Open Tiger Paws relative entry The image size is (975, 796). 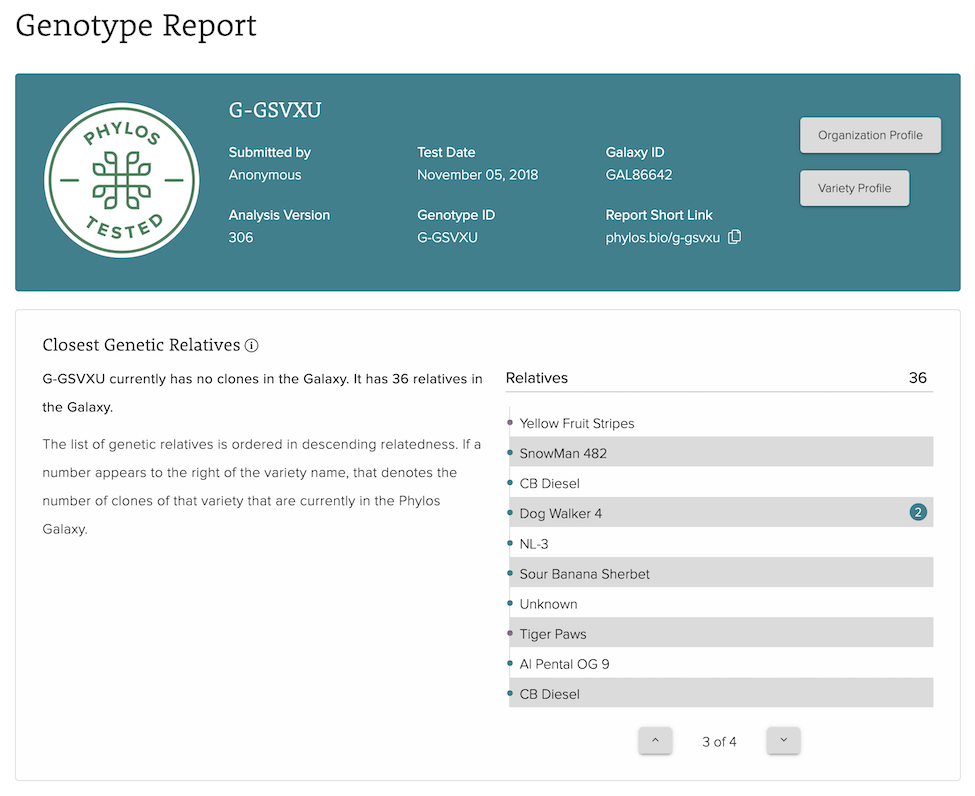click(552, 634)
